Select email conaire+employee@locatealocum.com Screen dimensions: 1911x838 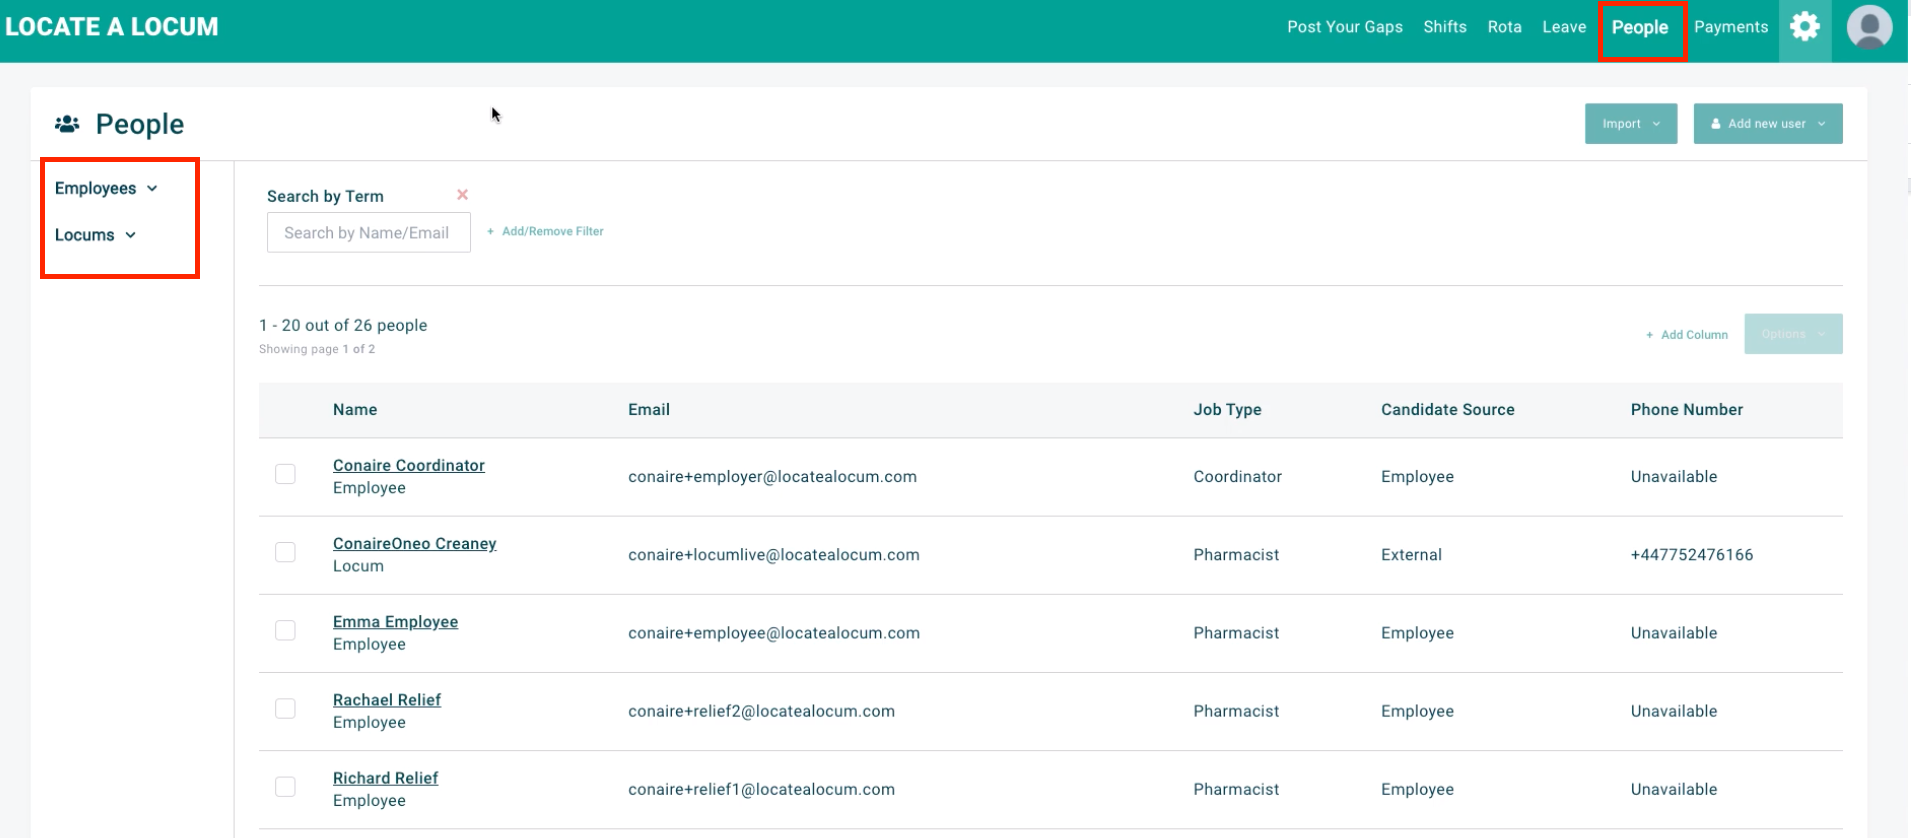click(774, 633)
